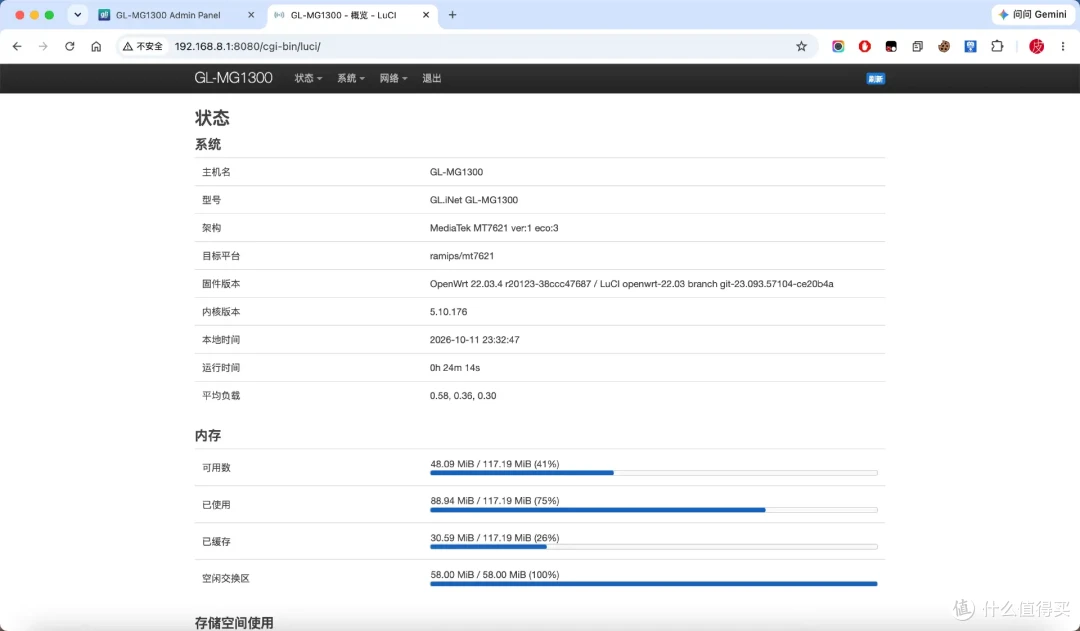The width and height of the screenshot is (1080, 631).
Task: Click the 已缓存 memory progress bar
Action: (654, 546)
